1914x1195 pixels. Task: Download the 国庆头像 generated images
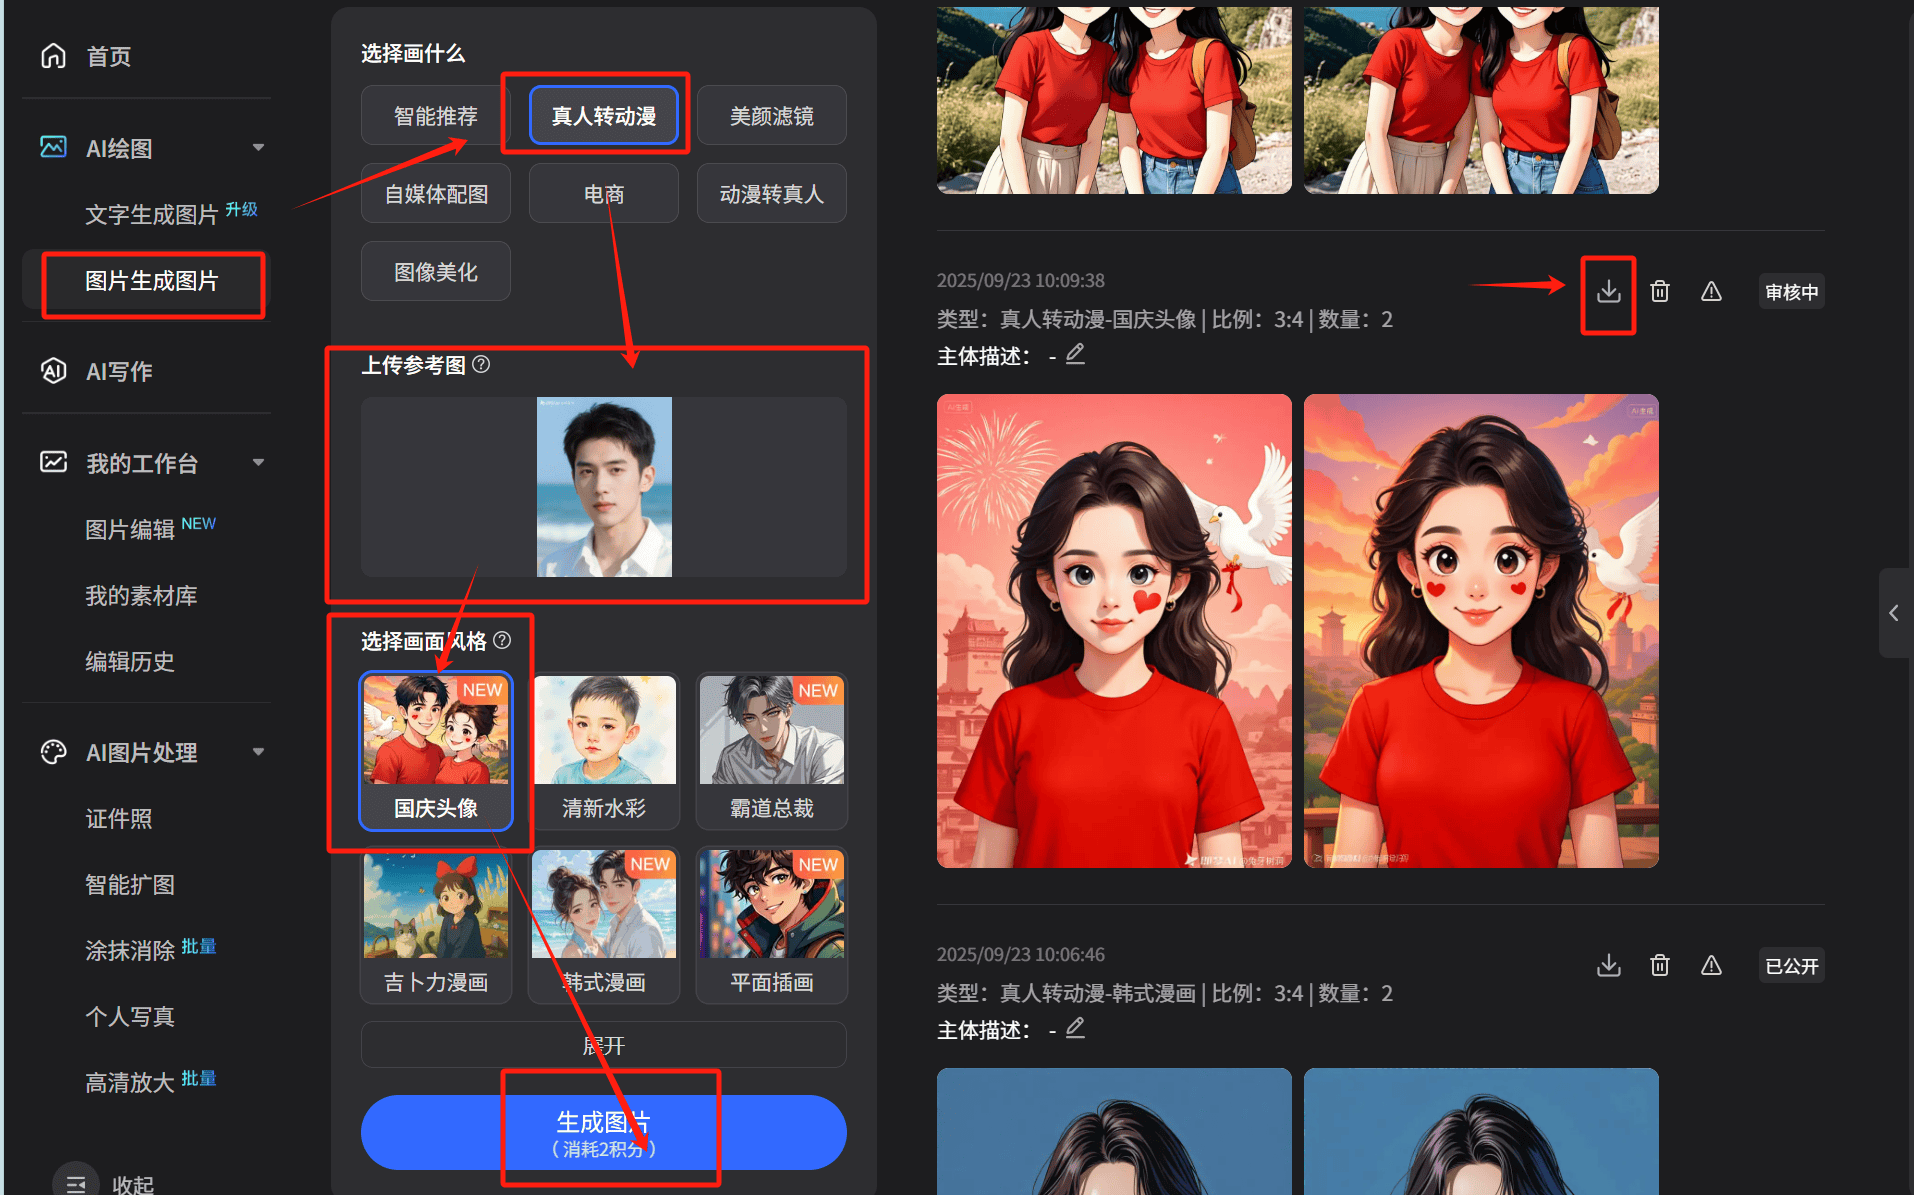pos(1608,292)
